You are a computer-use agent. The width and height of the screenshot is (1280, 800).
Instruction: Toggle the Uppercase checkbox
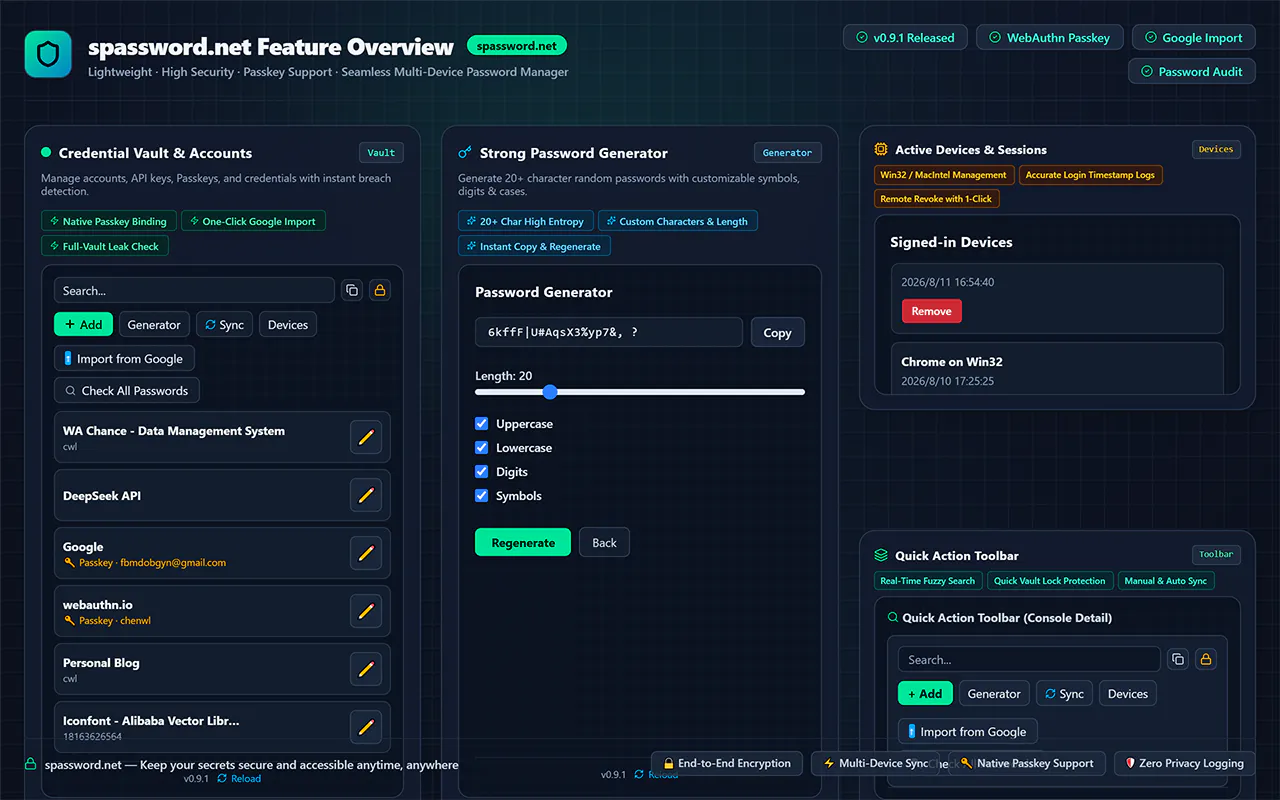click(x=482, y=424)
